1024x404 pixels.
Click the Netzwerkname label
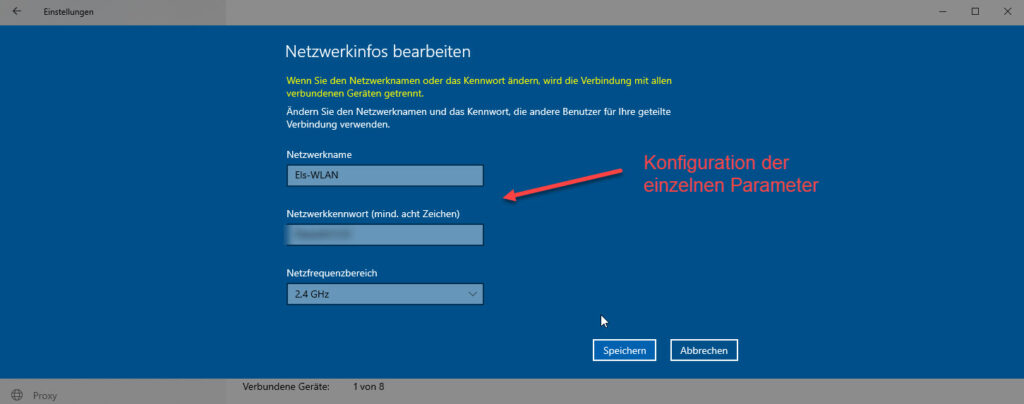click(x=319, y=155)
